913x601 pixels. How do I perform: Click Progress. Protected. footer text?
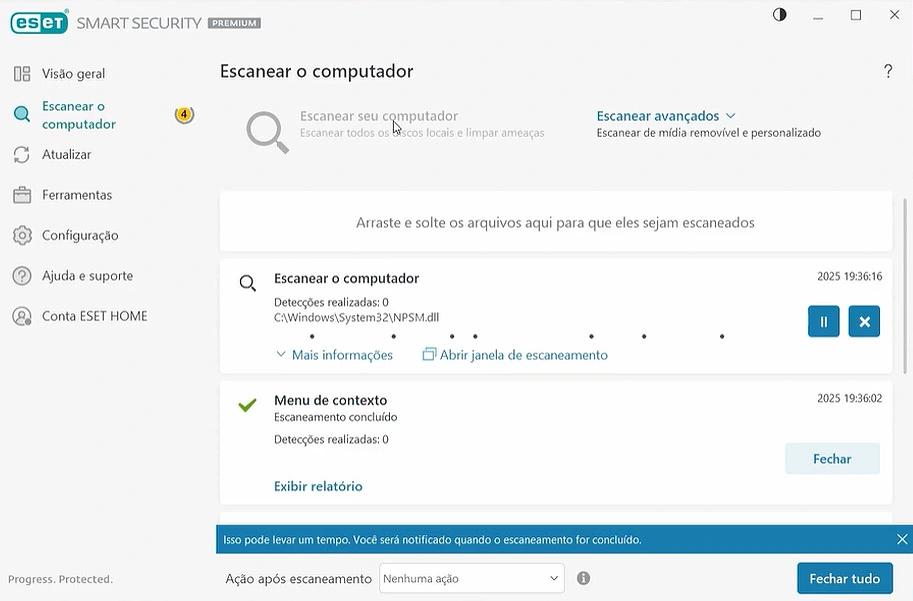click(61, 579)
